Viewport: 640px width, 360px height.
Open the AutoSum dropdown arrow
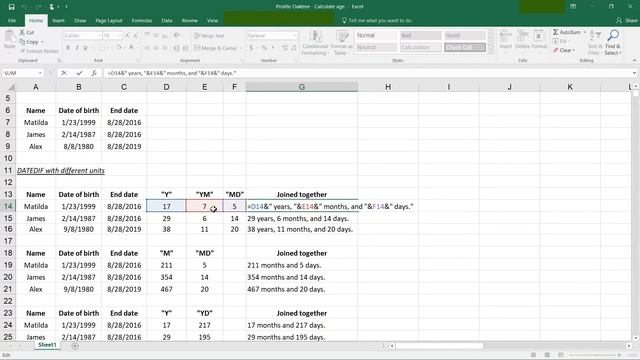tap(584, 32)
